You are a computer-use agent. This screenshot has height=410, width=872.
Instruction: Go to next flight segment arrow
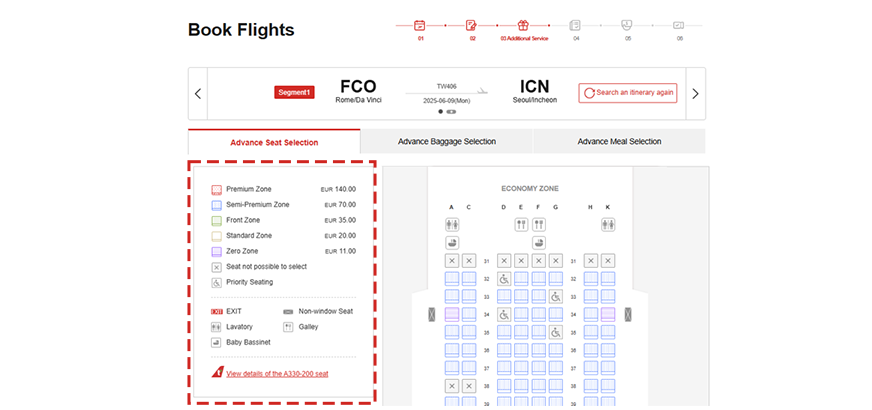point(695,94)
